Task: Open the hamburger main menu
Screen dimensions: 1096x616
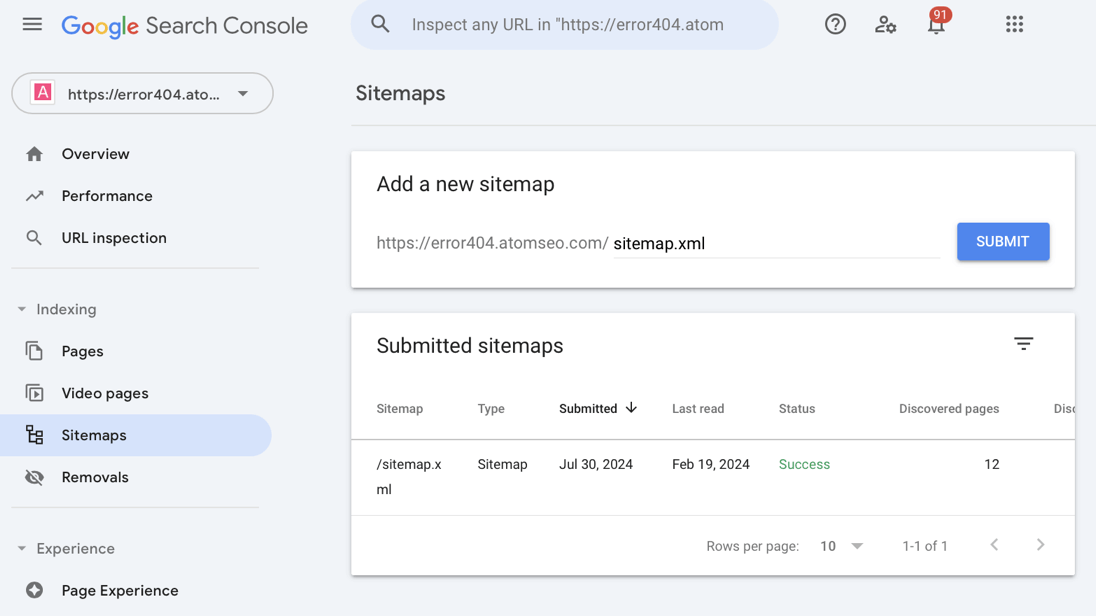Action: [x=32, y=24]
